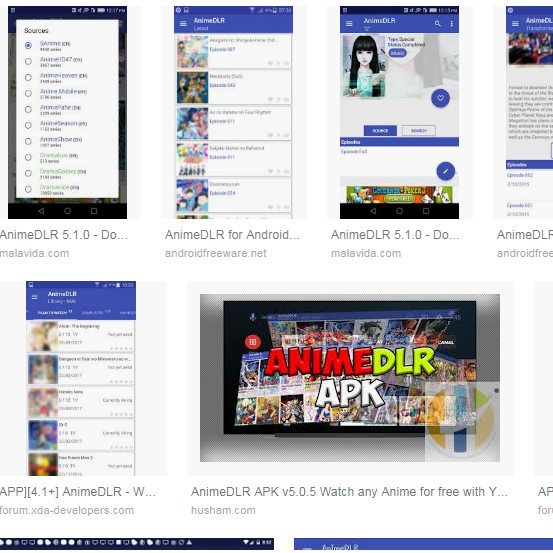Image resolution: width=553 pixels, height=553 pixels.
Task: Select the AnimeHD47 source radio button
Action: pyautogui.click(x=28, y=61)
